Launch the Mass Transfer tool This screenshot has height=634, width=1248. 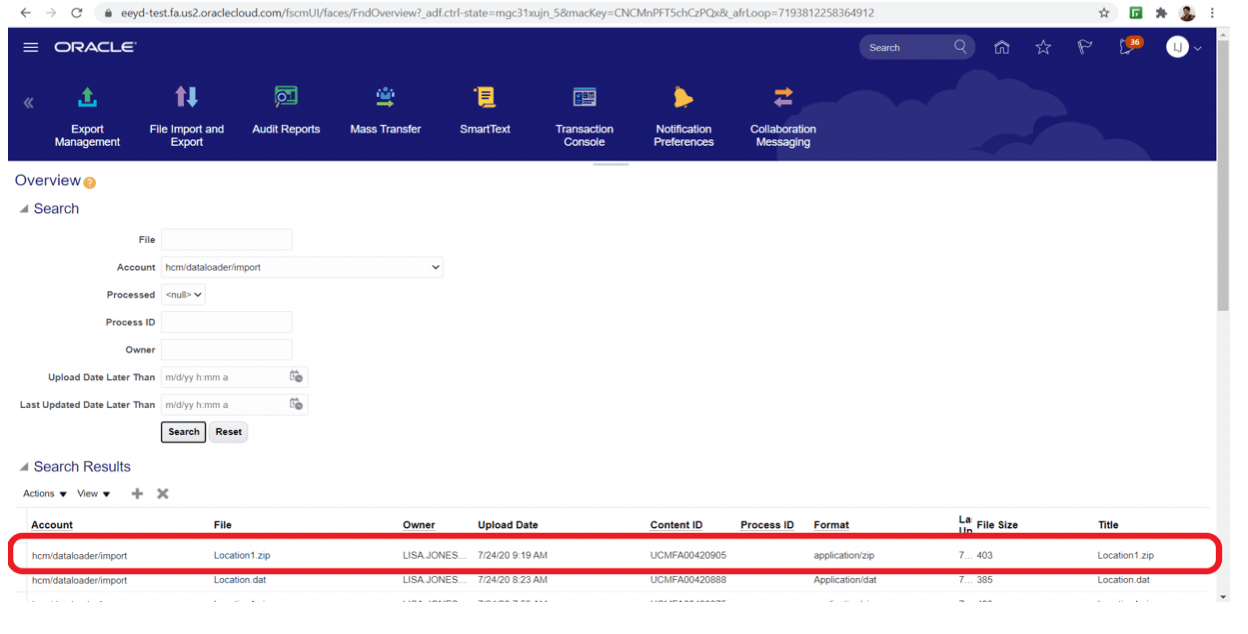click(385, 98)
